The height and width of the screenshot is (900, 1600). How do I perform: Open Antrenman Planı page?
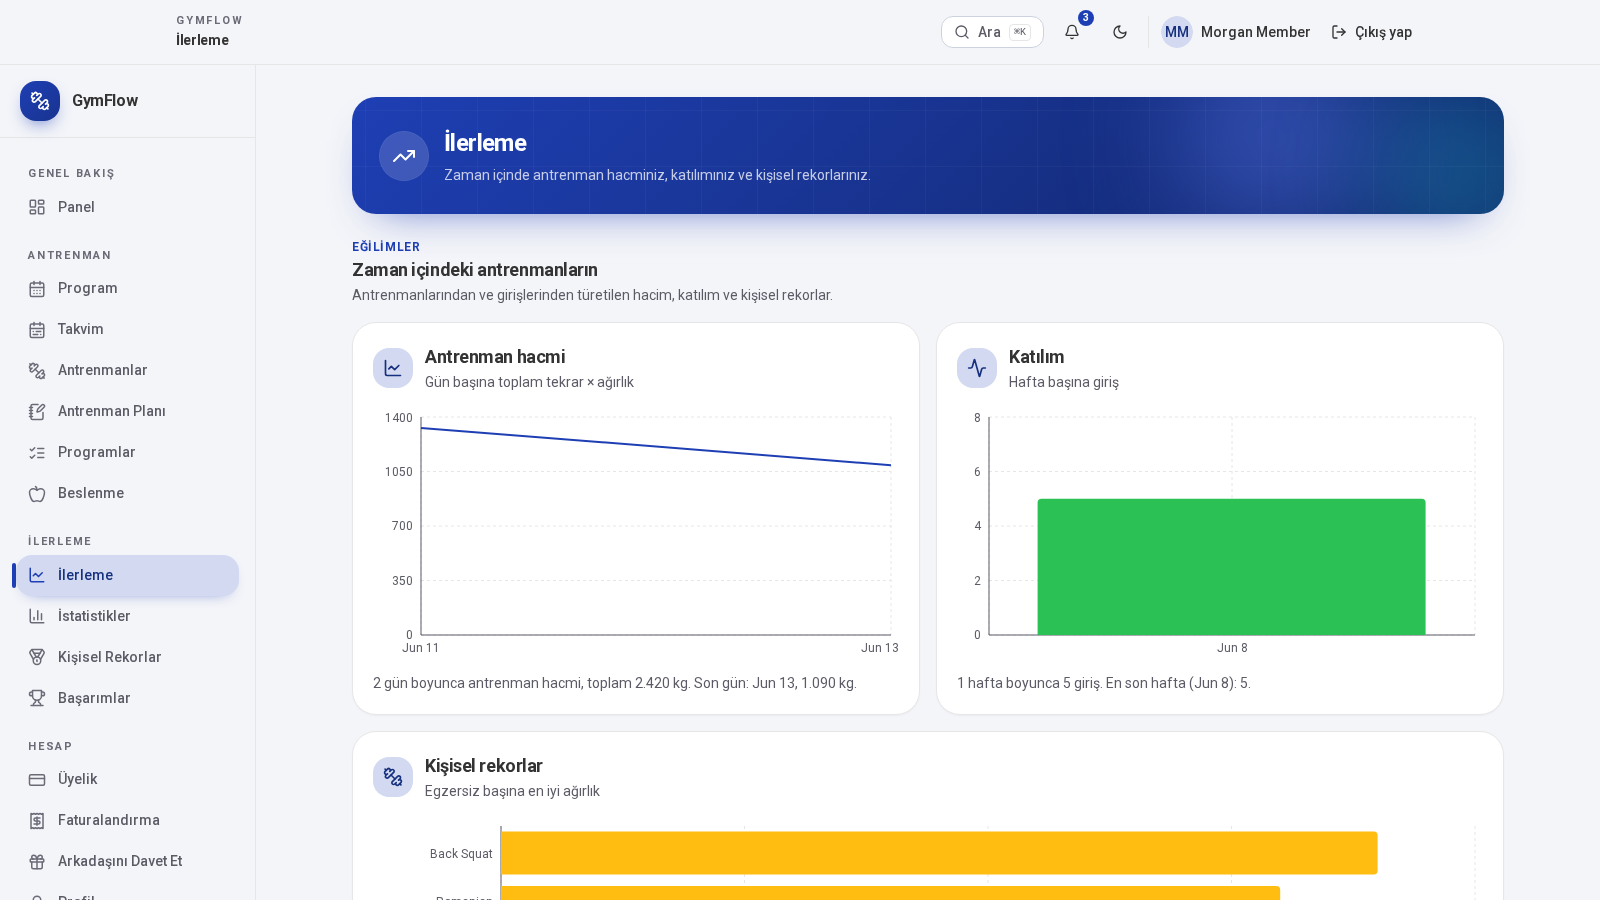click(x=128, y=411)
